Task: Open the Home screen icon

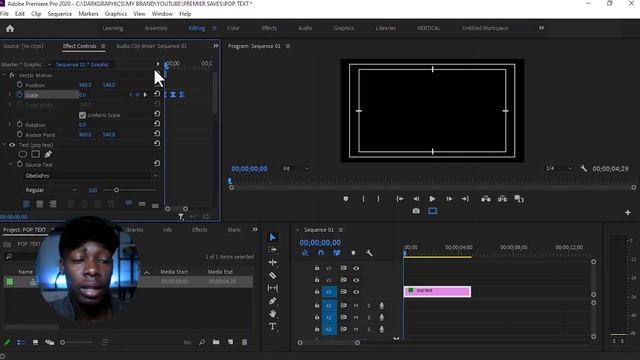Action: pos(10,28)
